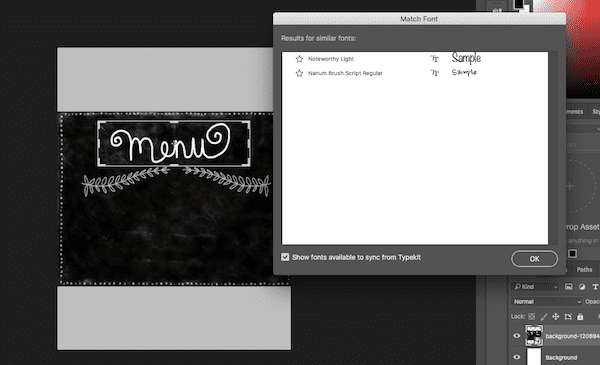Confirm Match Font dialog with OK
This screenshot has width=600, height=365.
click(534, 259)
